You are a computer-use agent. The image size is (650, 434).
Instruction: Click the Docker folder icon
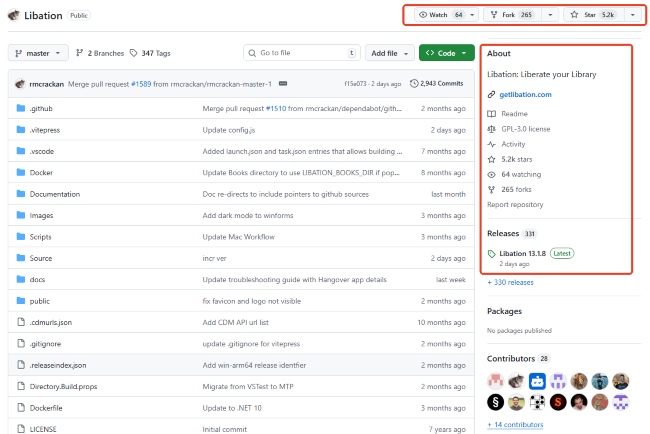point(21,172)
